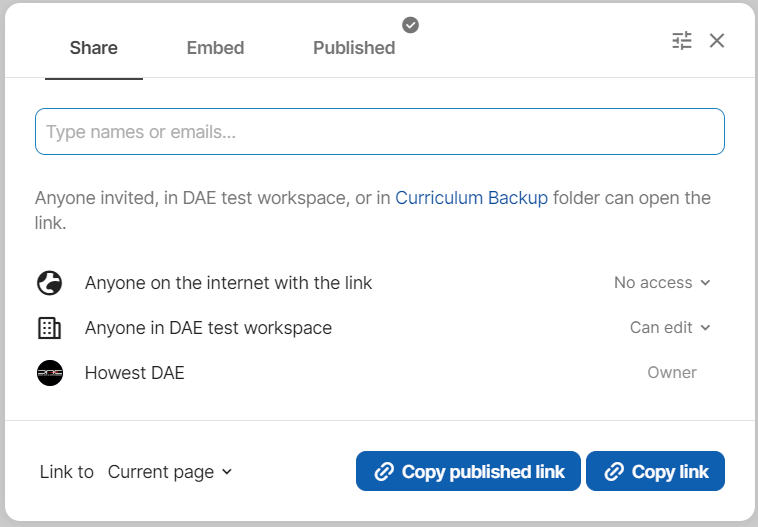
Task: Click the globe icon for internet access
Action: (49, 283)
